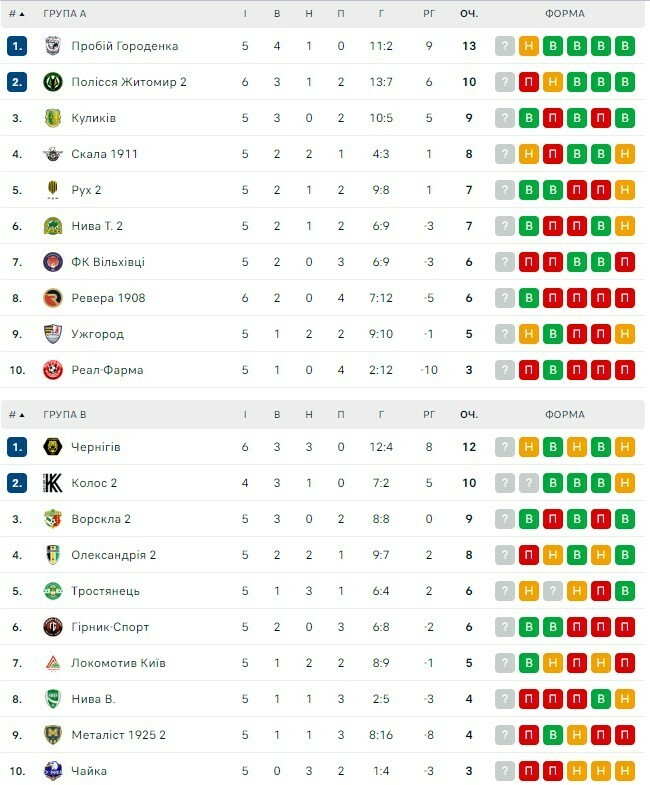Viewport: 650px width, 785px height.
Task: Click the Полісся Житомир 2 team crest
Action: tap(53, 82)
